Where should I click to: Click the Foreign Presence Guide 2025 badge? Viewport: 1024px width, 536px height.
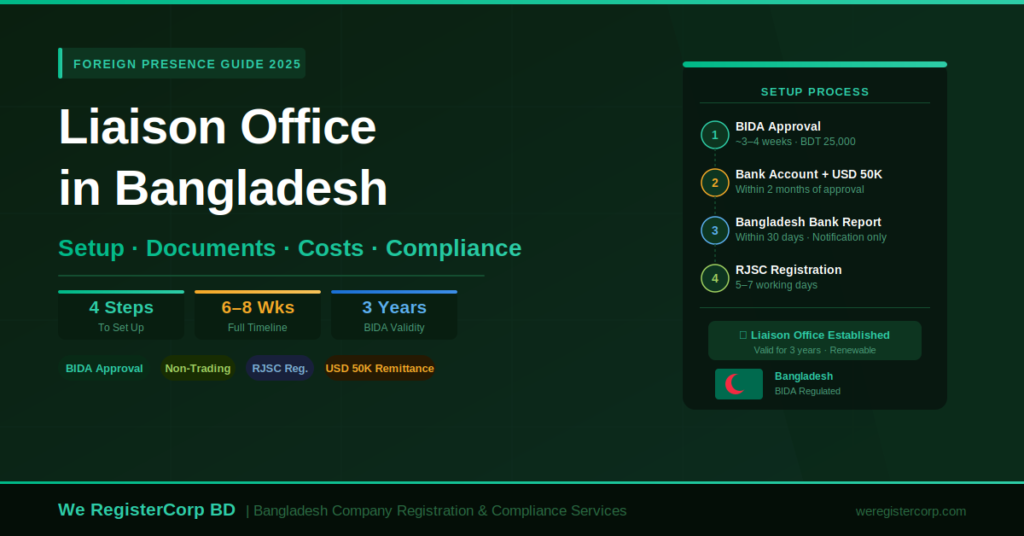(182, 63)
